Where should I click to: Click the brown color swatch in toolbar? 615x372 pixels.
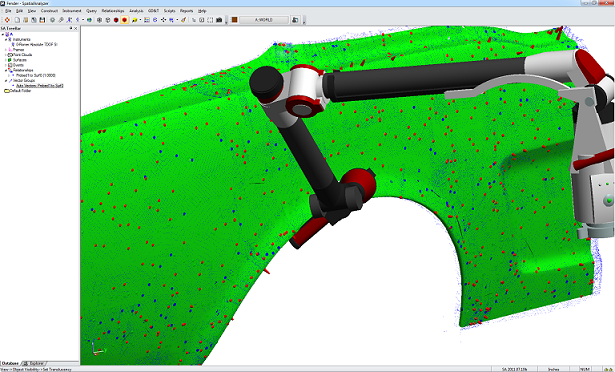click(235, 20)
